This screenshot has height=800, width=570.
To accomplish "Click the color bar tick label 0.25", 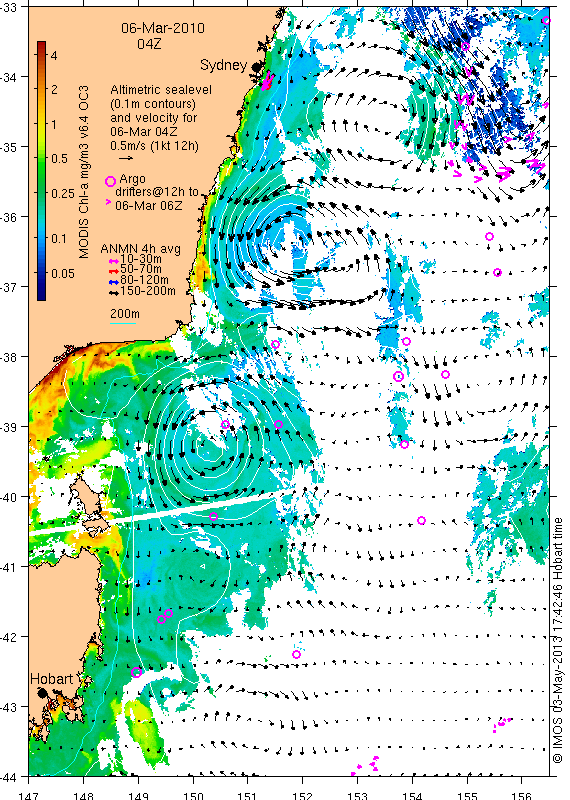I will coord(63,193).
